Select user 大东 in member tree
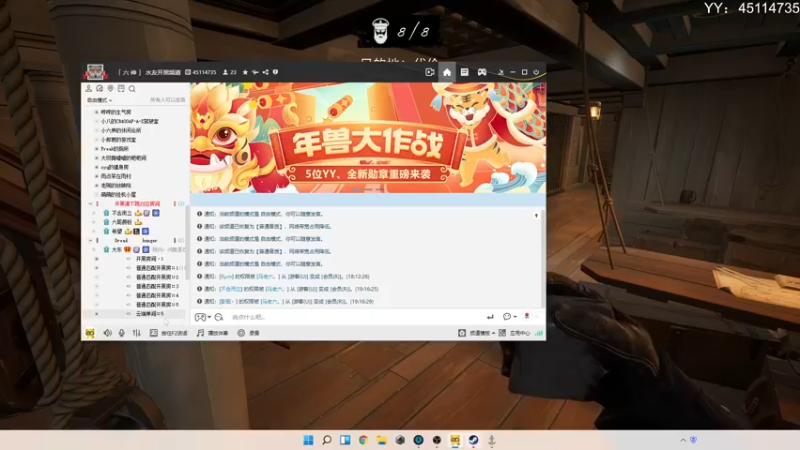 click(117, 249)
